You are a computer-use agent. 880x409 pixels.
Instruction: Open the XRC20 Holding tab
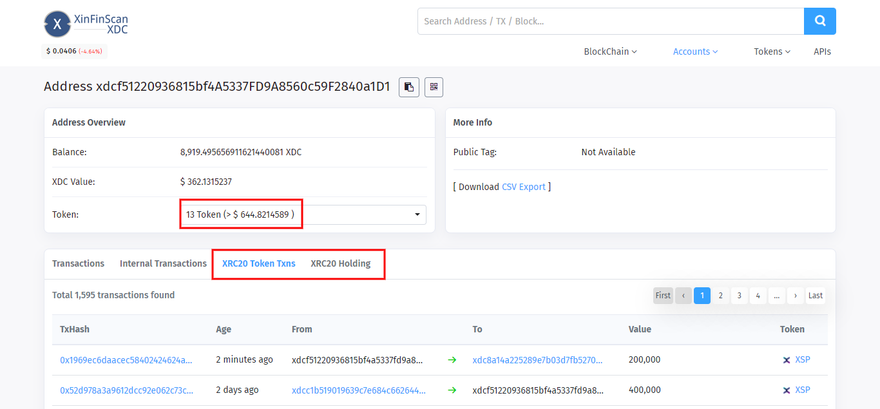click(x=340, y=264)
